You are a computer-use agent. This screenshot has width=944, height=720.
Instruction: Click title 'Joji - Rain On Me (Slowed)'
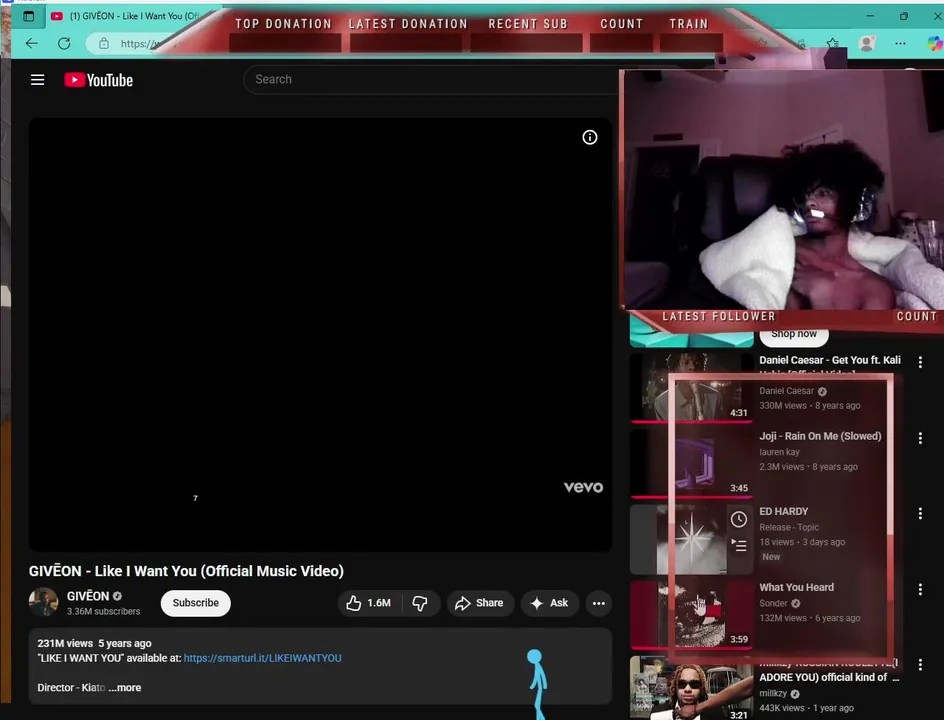(820, 436)
